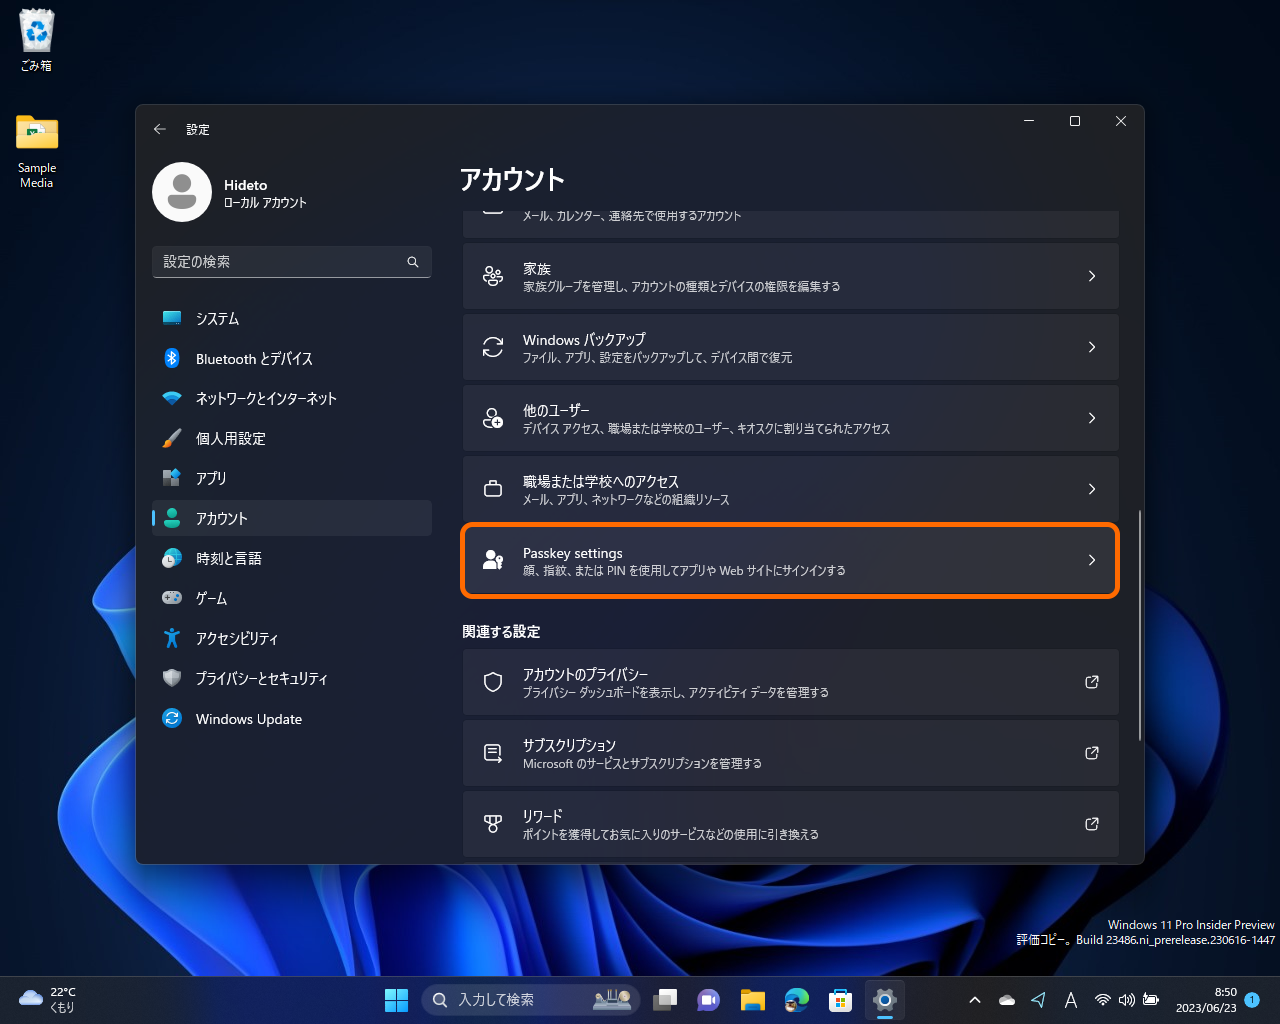Click the Task View taskbar icon
The height and width of the screenshot is (1024, 1280).
point(665,999)
